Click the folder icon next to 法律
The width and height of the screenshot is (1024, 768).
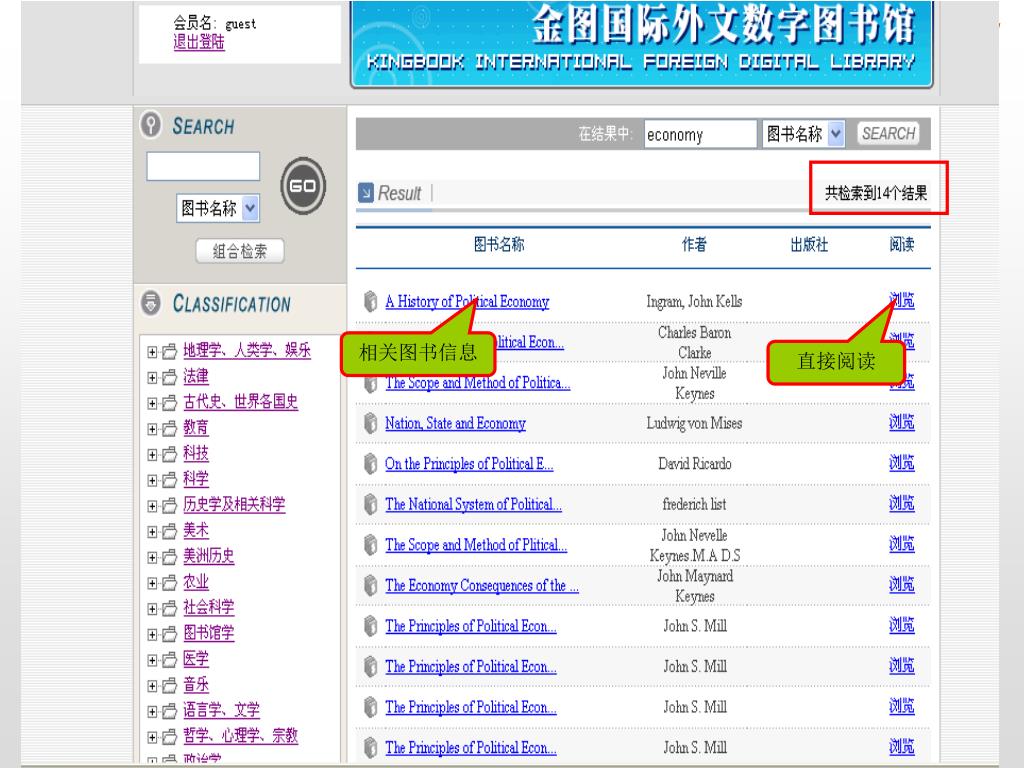pos(169,377)
